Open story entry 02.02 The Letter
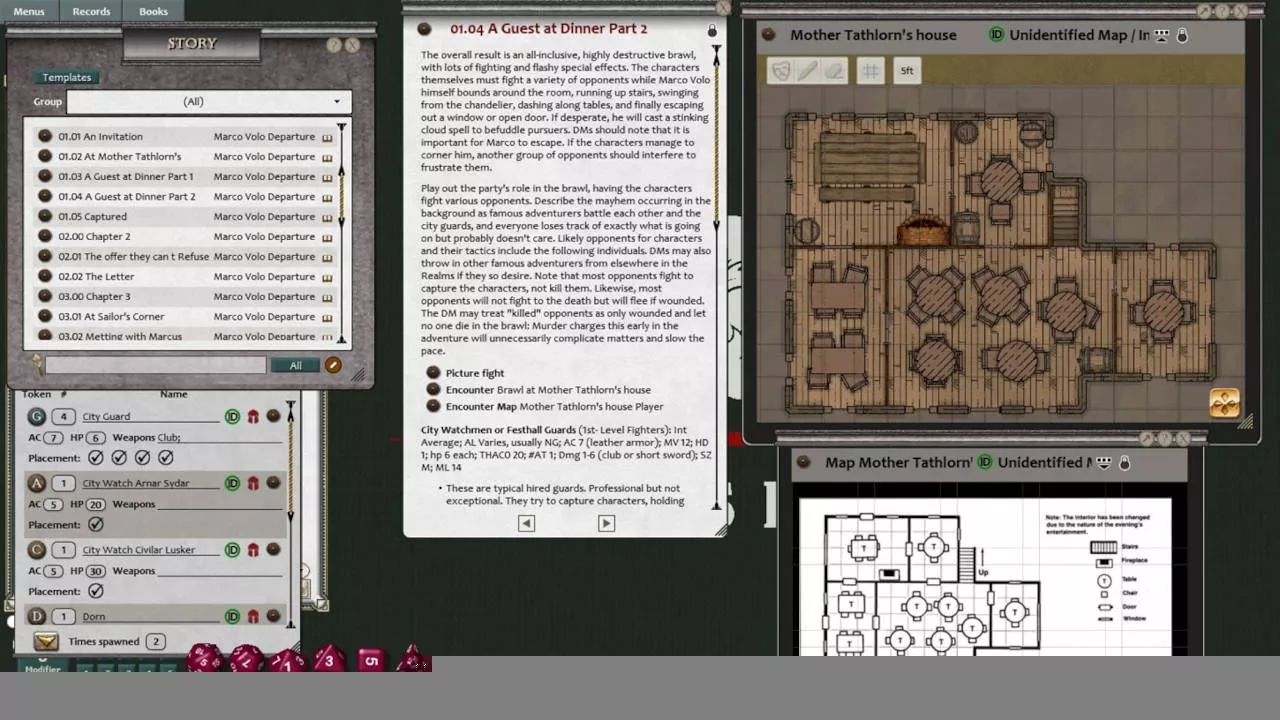This screenshot has height=720, width=1280. click(96, 276)
